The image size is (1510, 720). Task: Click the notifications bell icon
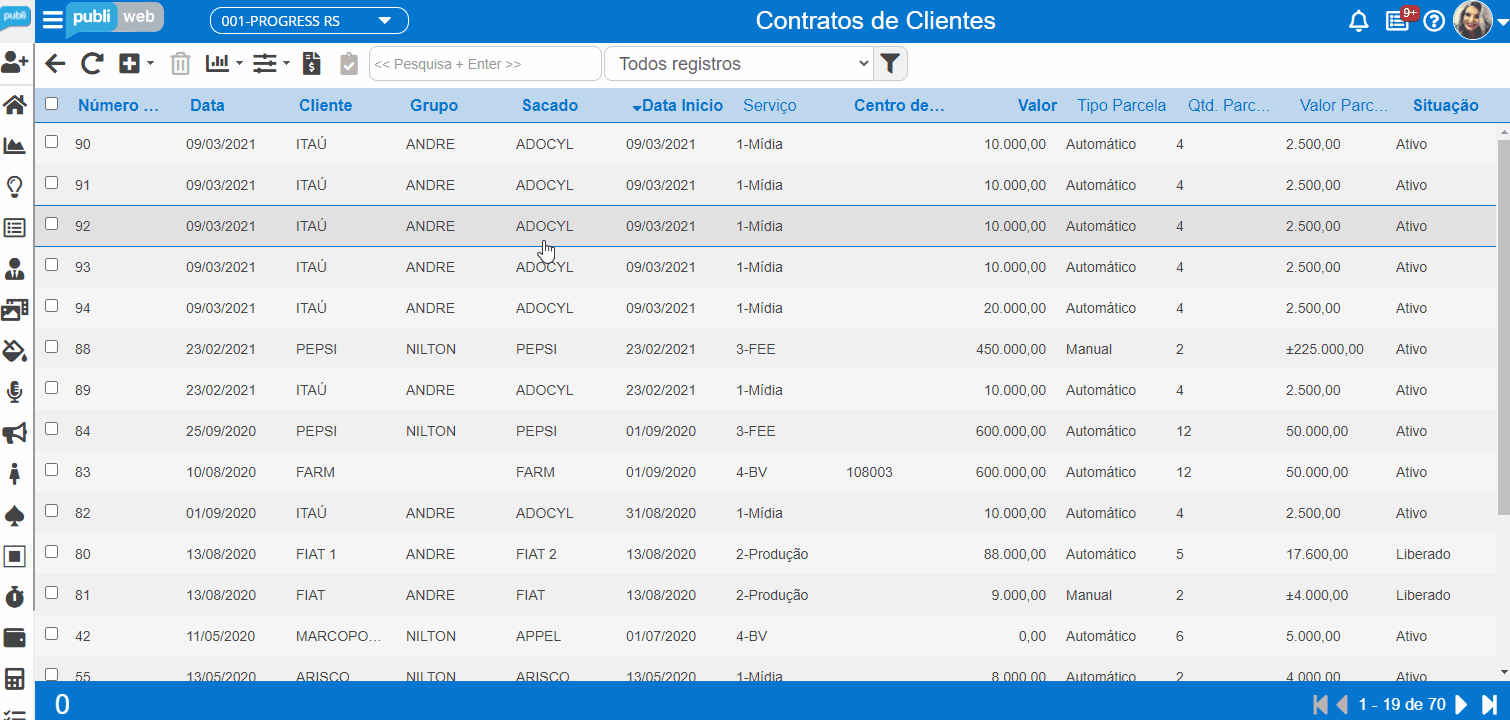click(1358, 21)
